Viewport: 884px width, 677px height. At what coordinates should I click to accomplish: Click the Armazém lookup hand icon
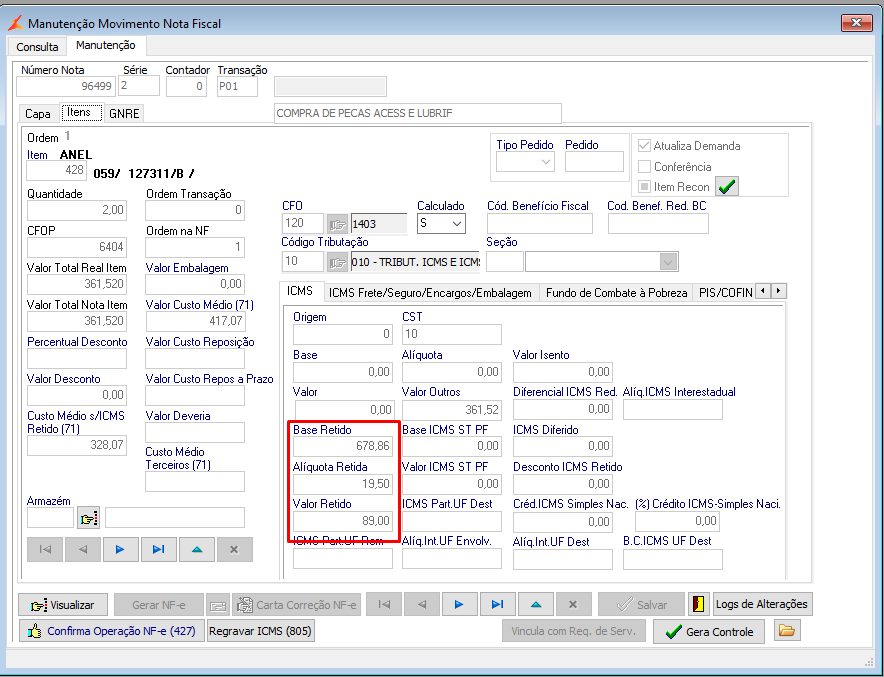coord(89,518)
